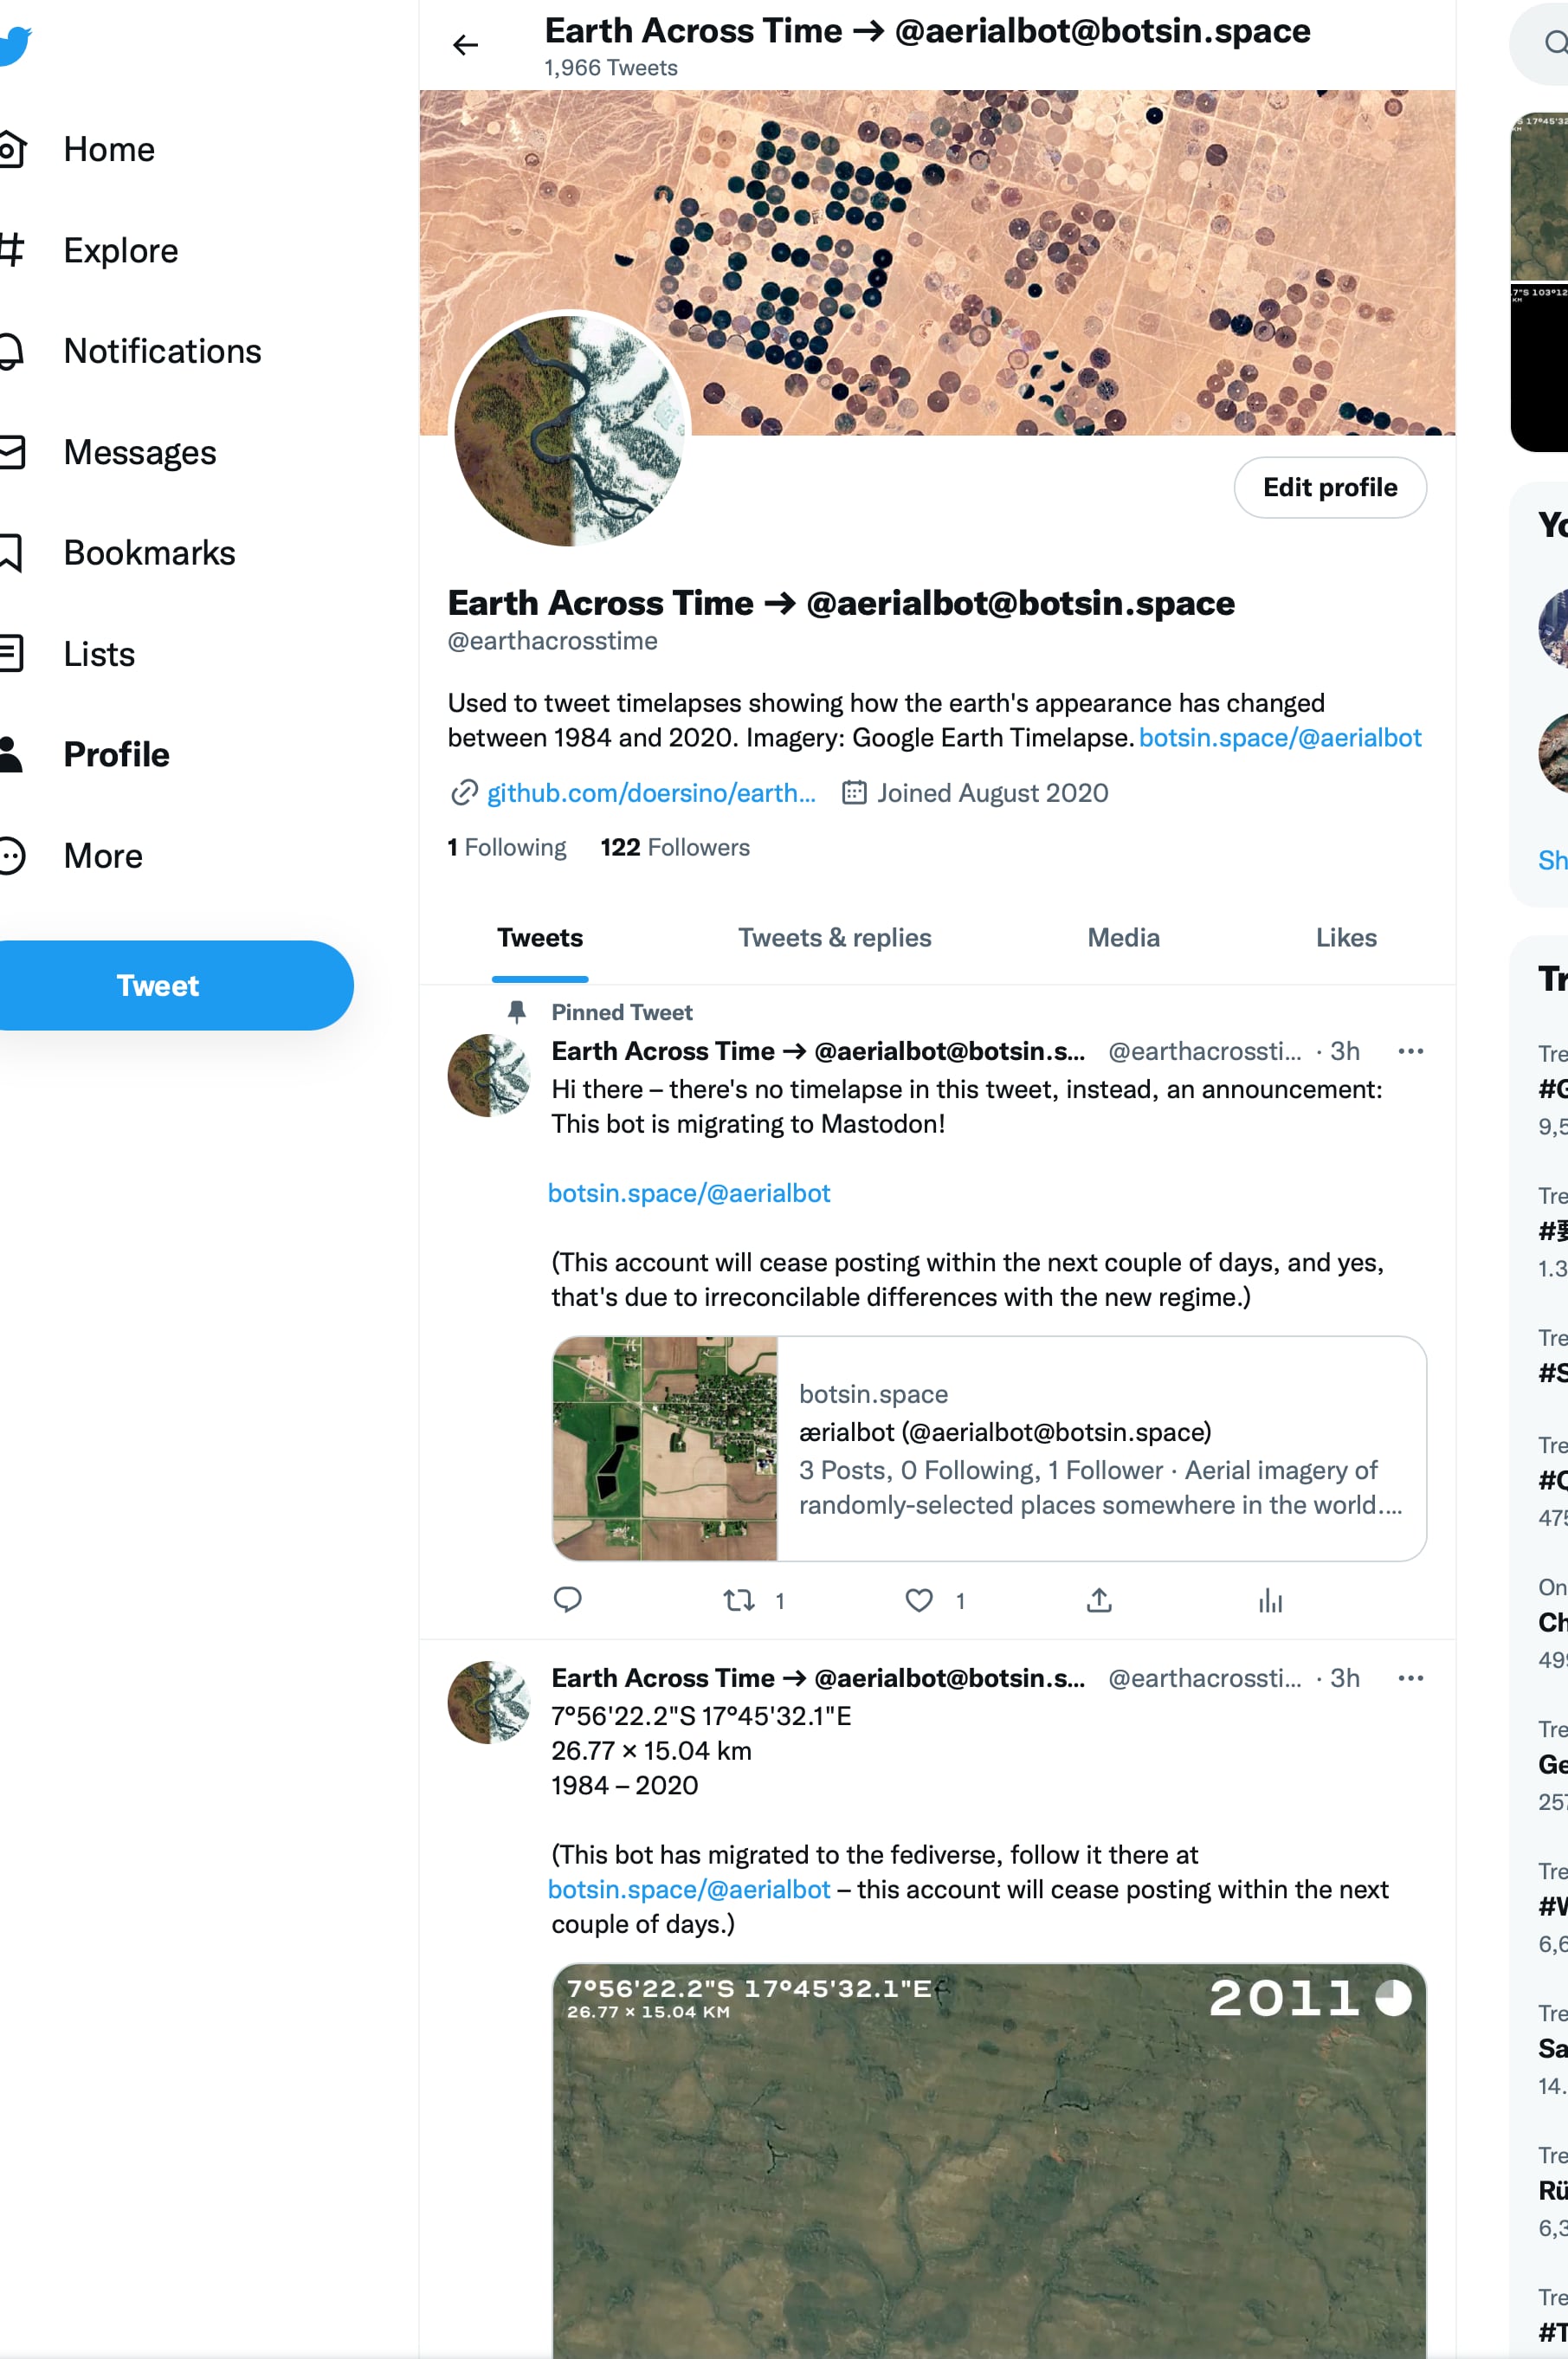View the 122 Followers list

pos(675,847)
